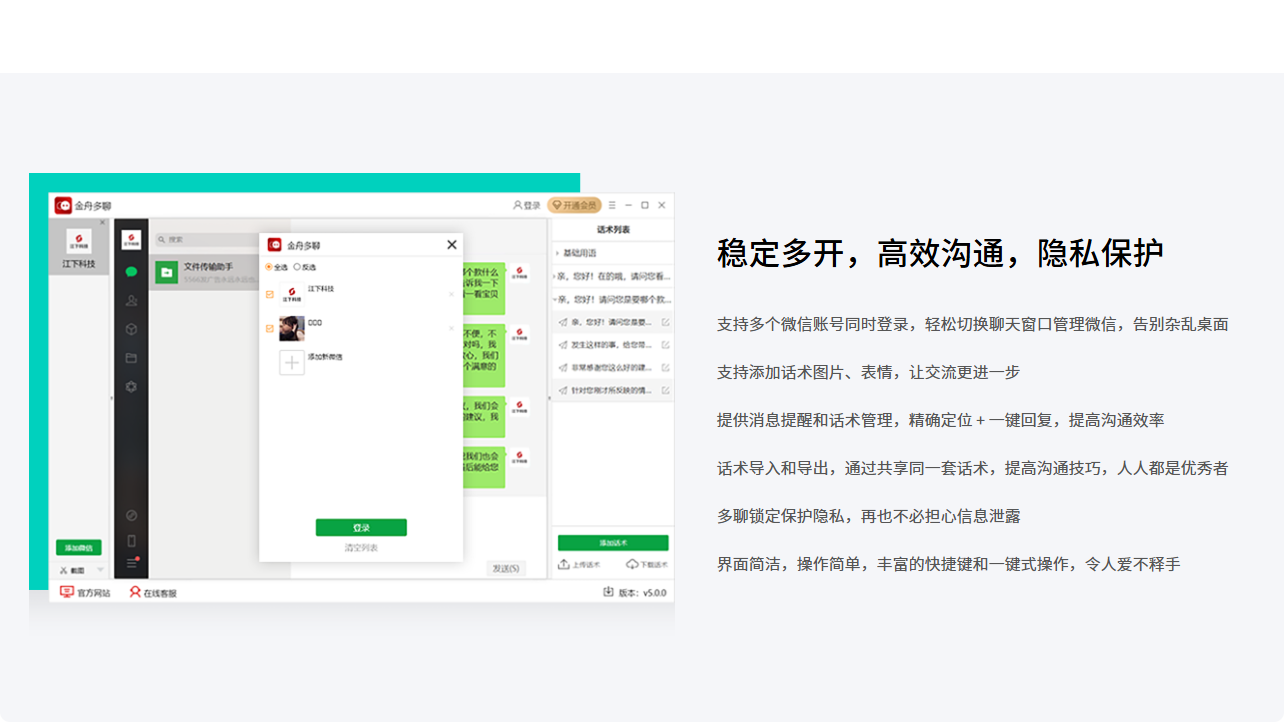Click the green 登录 button in dialog
1284x722 pixels.
361,528
